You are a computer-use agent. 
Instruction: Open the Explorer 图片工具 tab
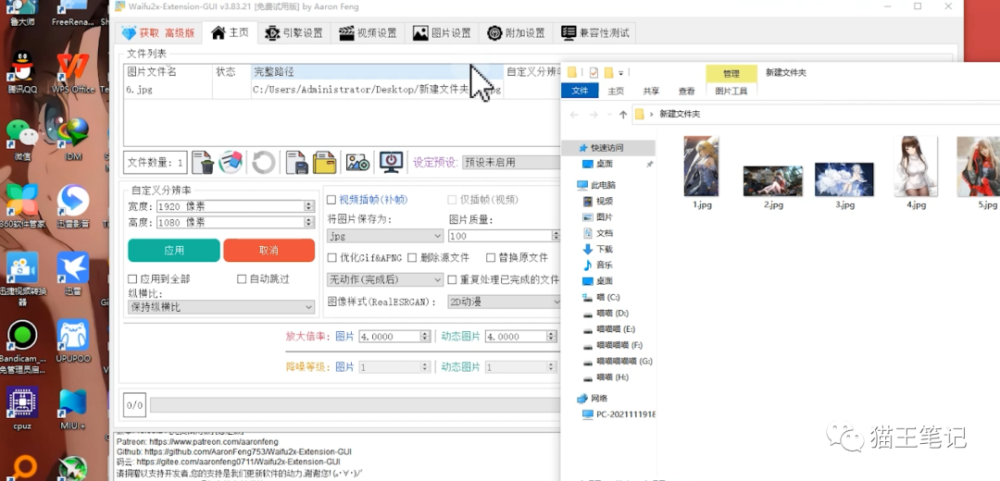[731, 91]
